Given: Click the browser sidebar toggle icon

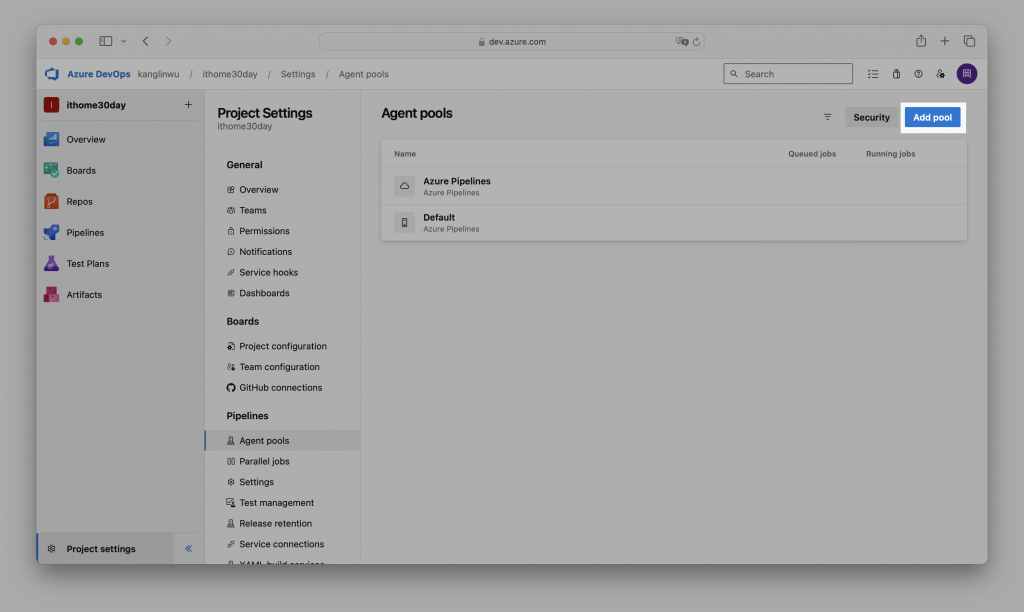Looking at the screenshot, I should coord(106,41).
